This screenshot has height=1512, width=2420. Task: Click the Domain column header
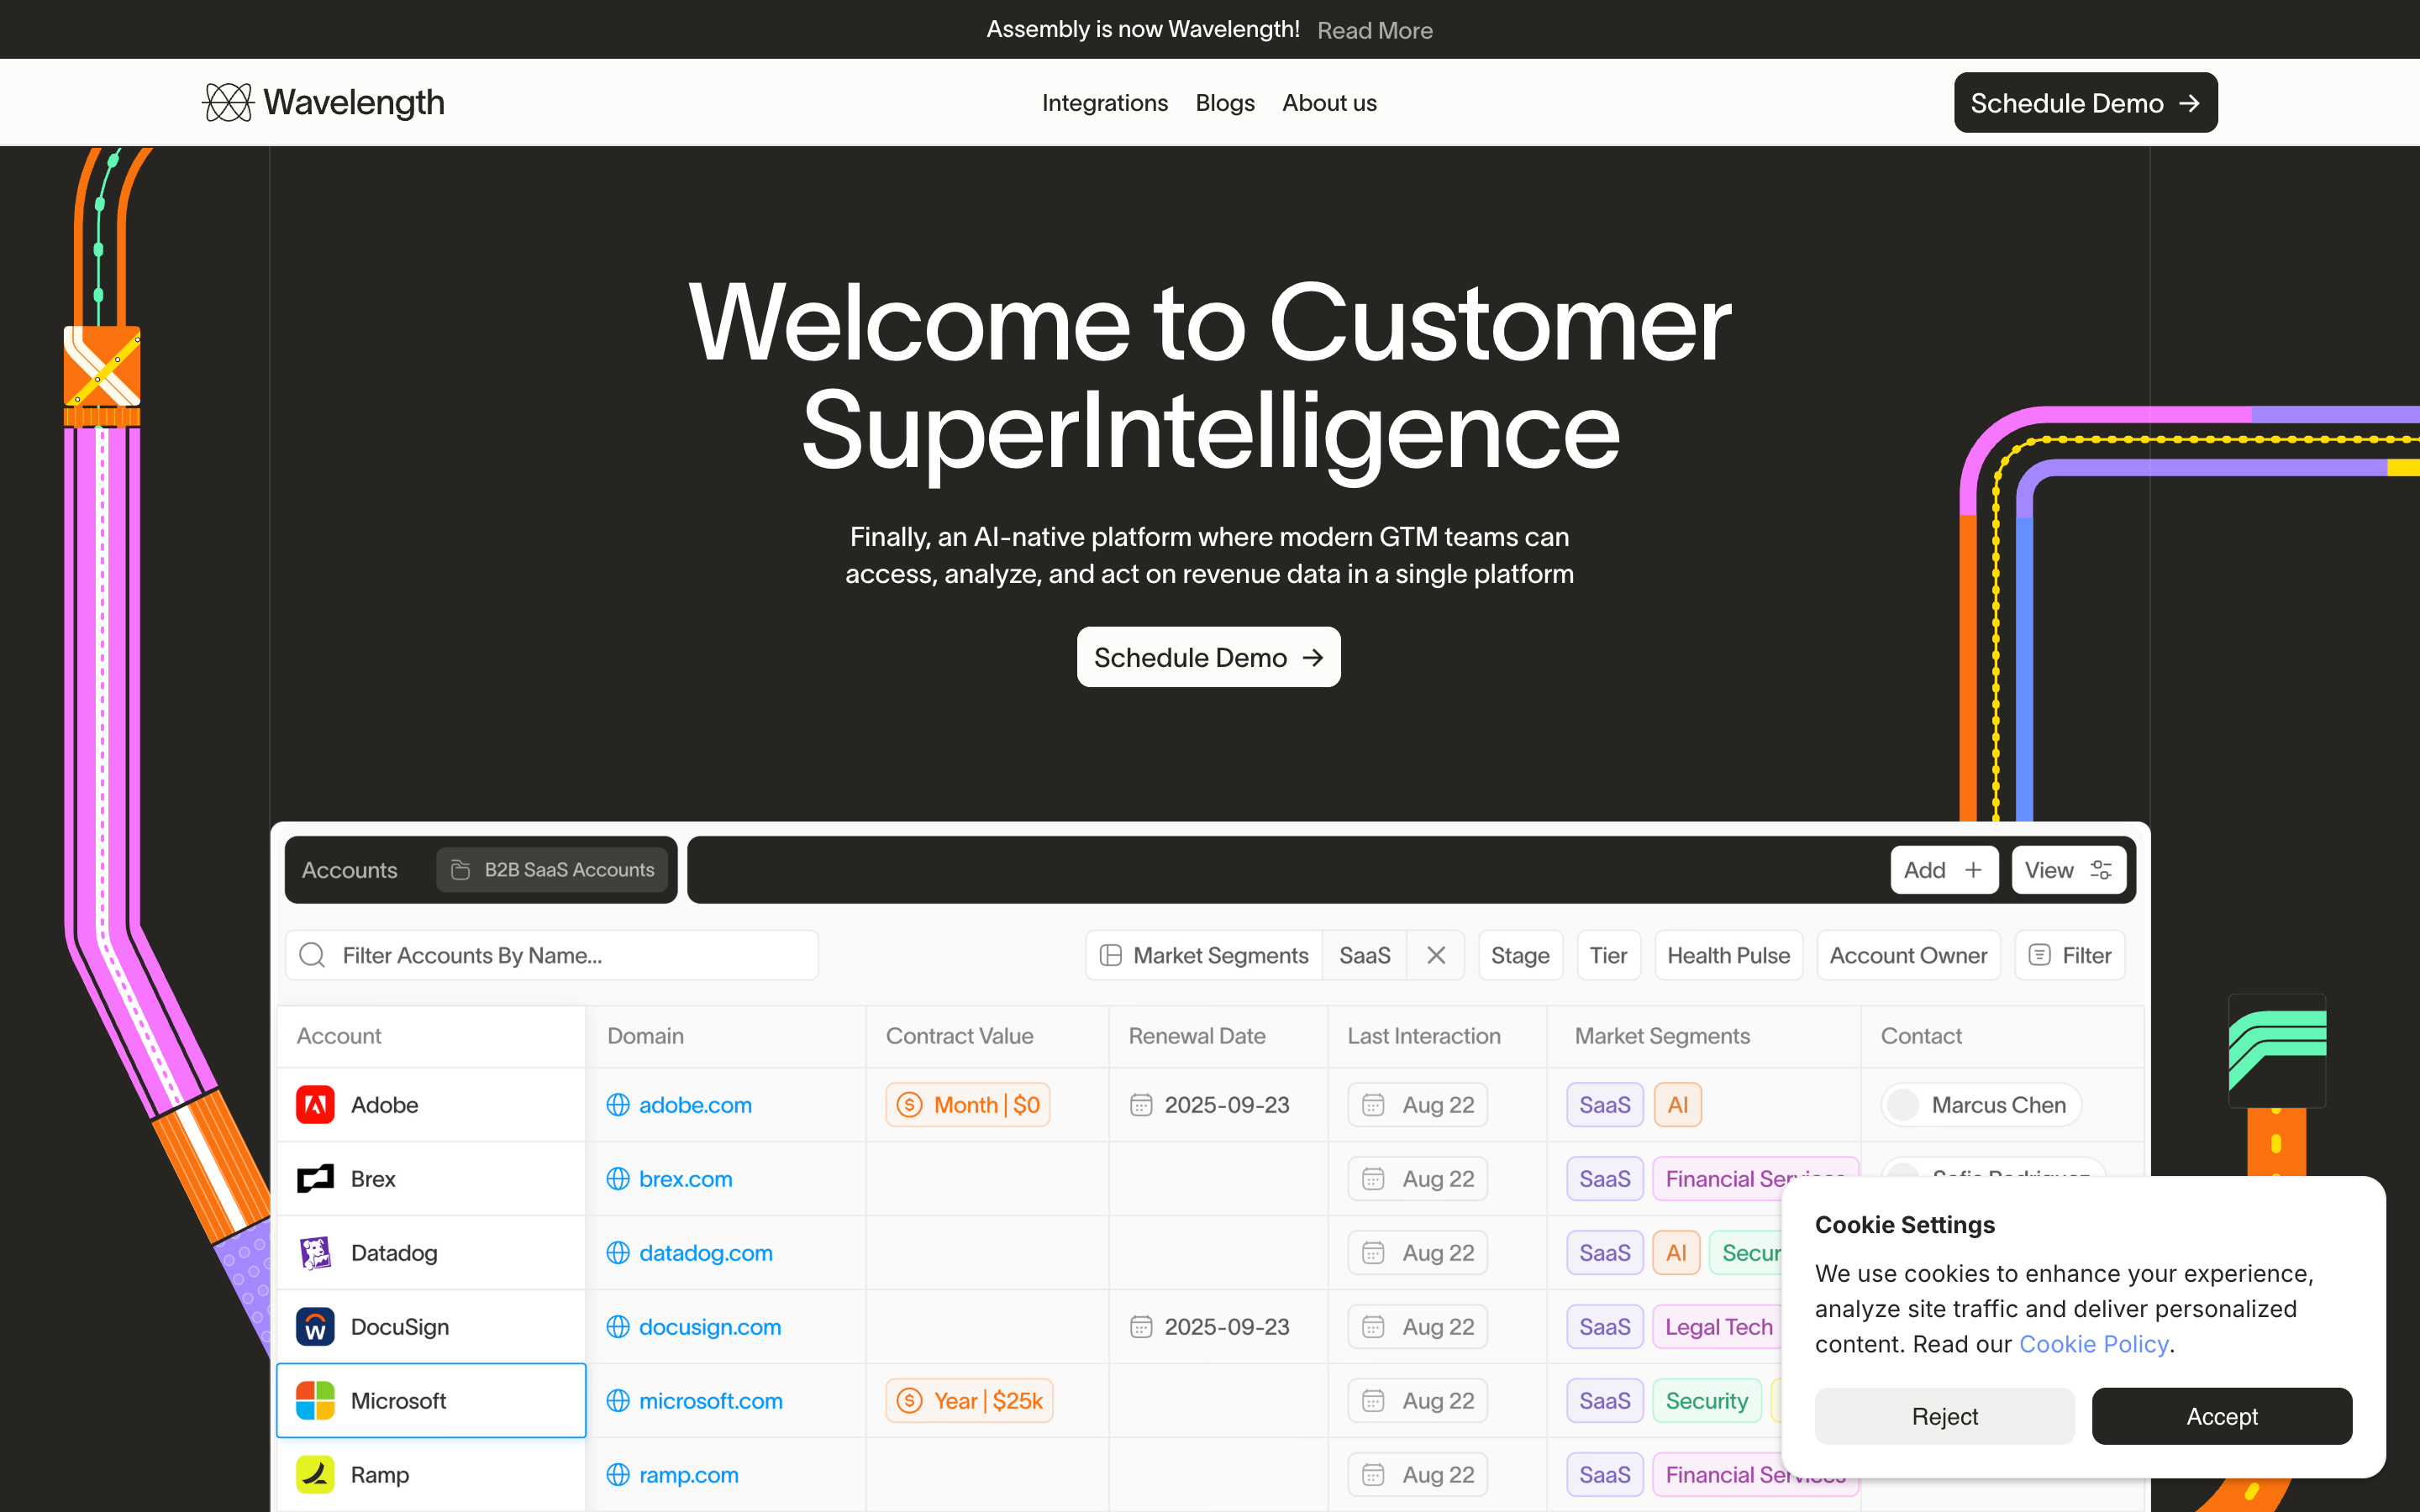(645, 1036)
